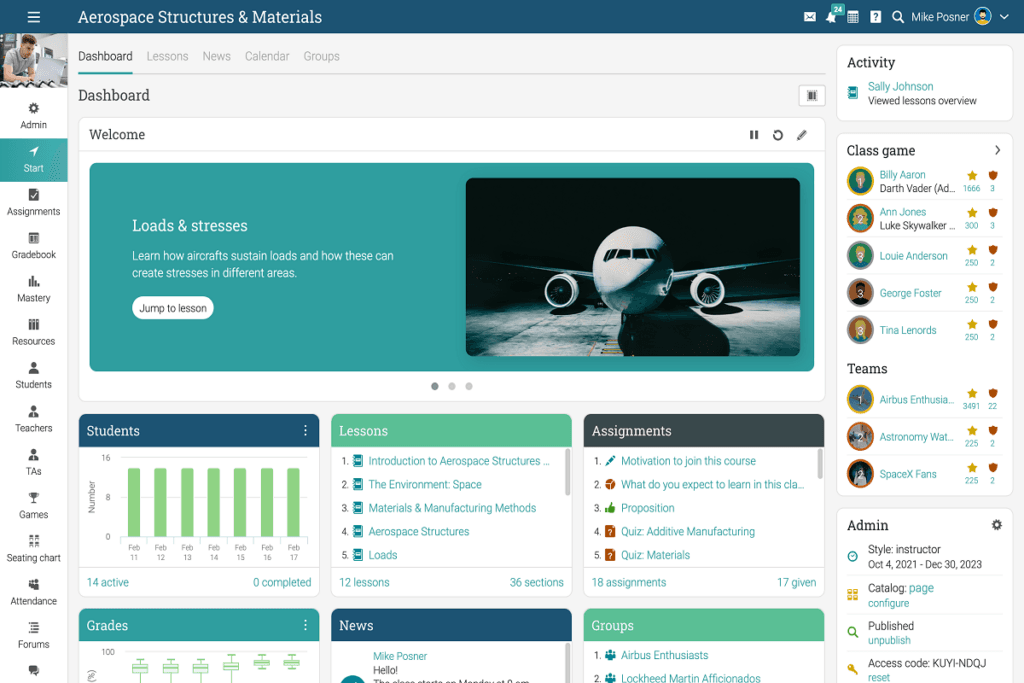The image size is (1024, 683).
Task: Click the Jump to lesson button
Action: click(x=173, y=308)
